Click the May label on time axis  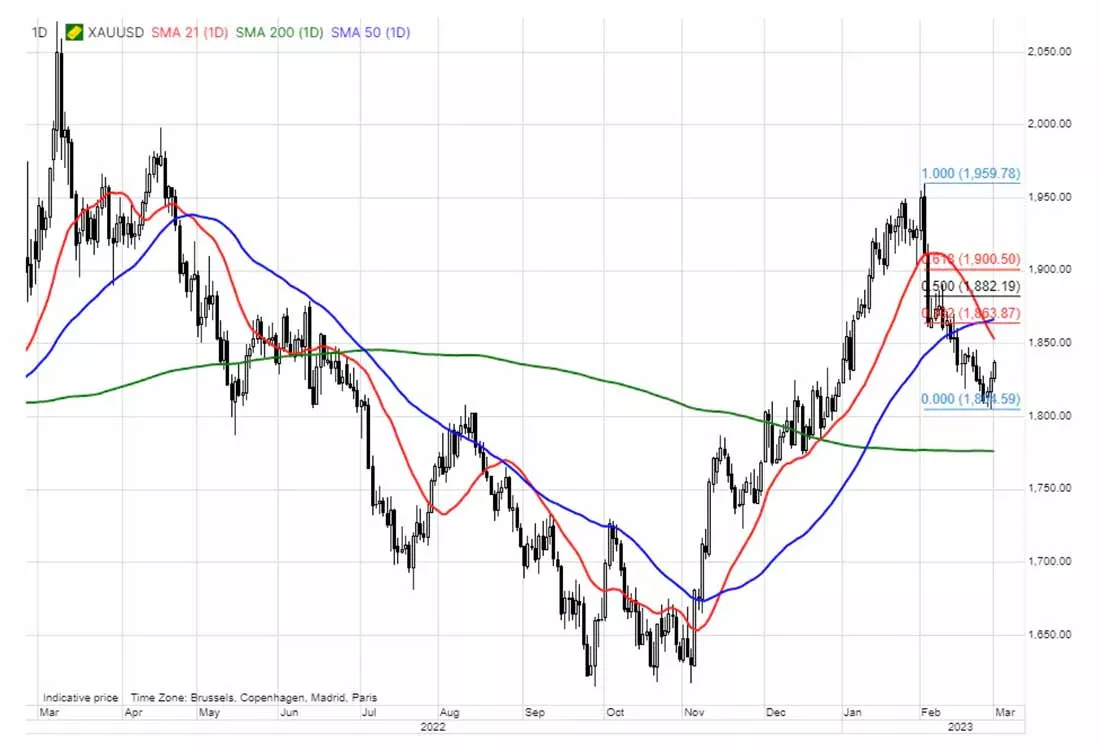(210, 712)
